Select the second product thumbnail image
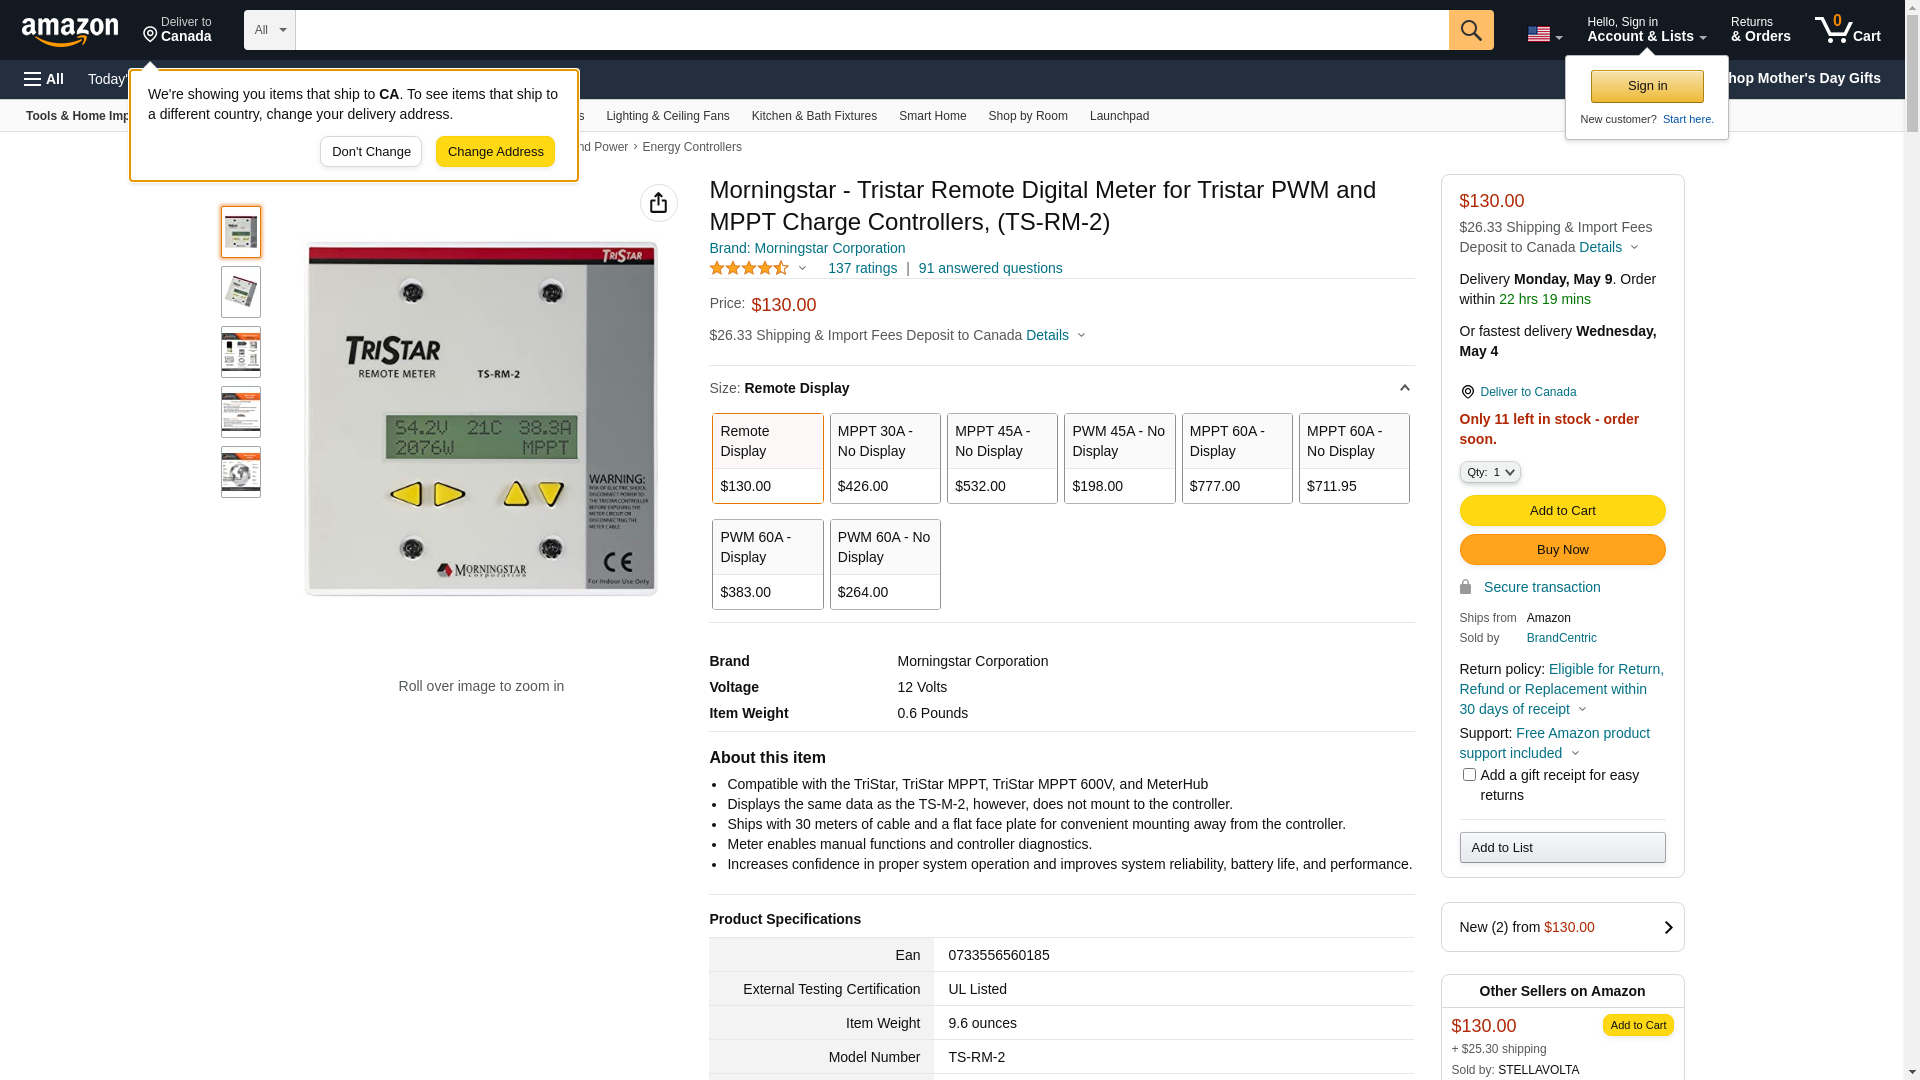 (241, 292)
